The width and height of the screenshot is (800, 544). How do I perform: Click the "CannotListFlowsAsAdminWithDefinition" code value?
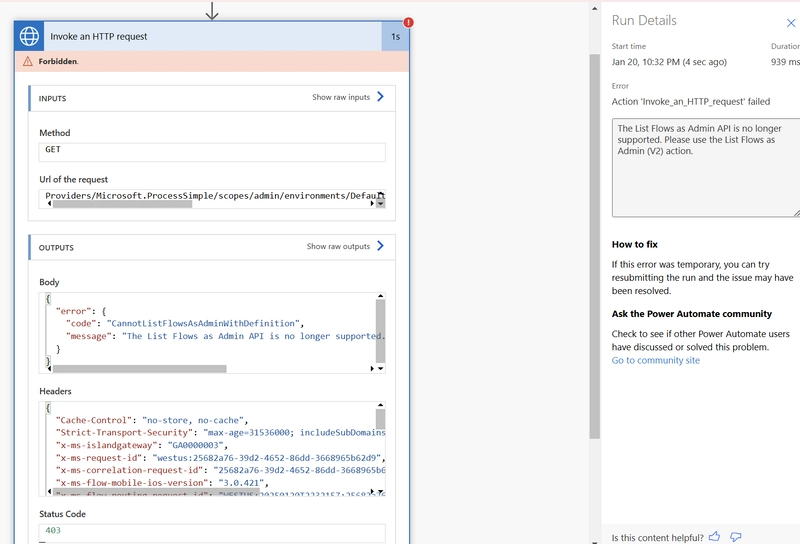pyautogui.click(x=203, y=324)
